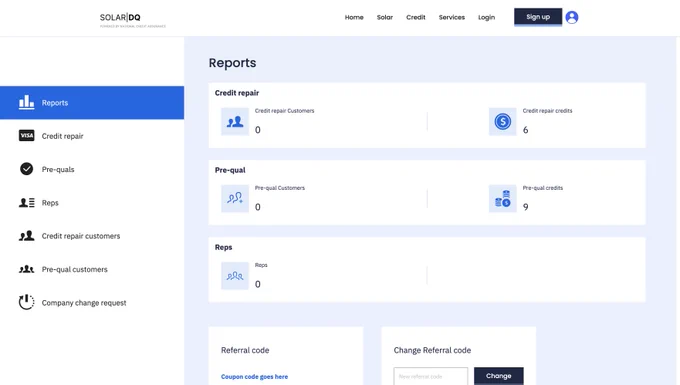Open Pre-qual customers page
Image resolution: width=680 pixels, height=385 pixels.
(x=92, y=269)
